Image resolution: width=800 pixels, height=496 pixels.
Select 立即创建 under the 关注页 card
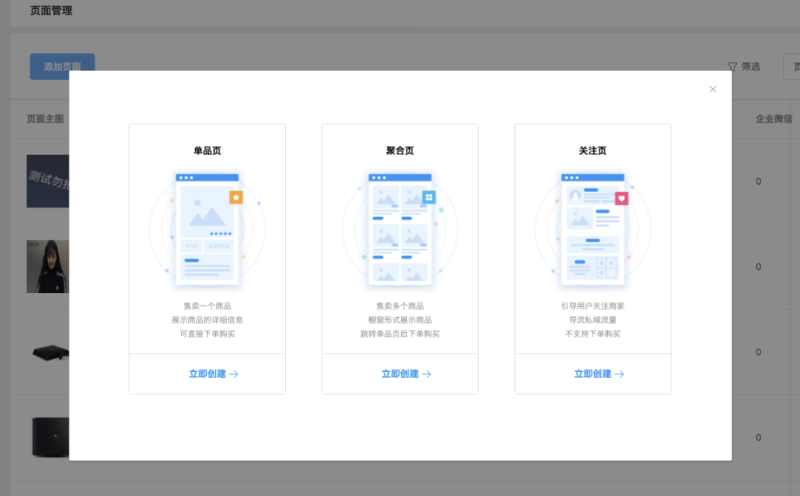(x=592, y=374)
